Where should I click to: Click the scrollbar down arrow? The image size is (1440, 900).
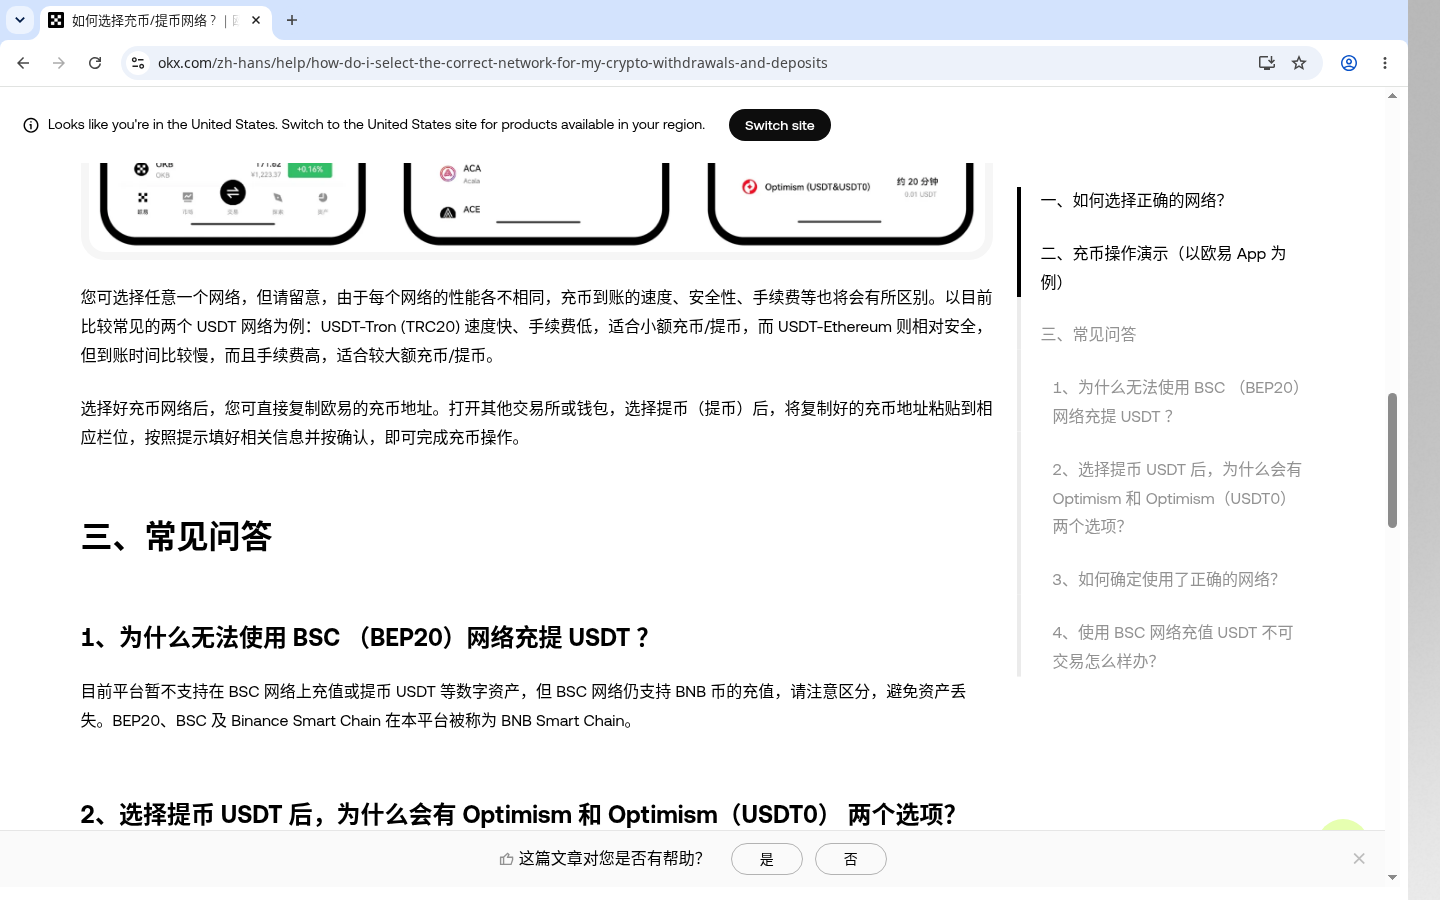1392,878
